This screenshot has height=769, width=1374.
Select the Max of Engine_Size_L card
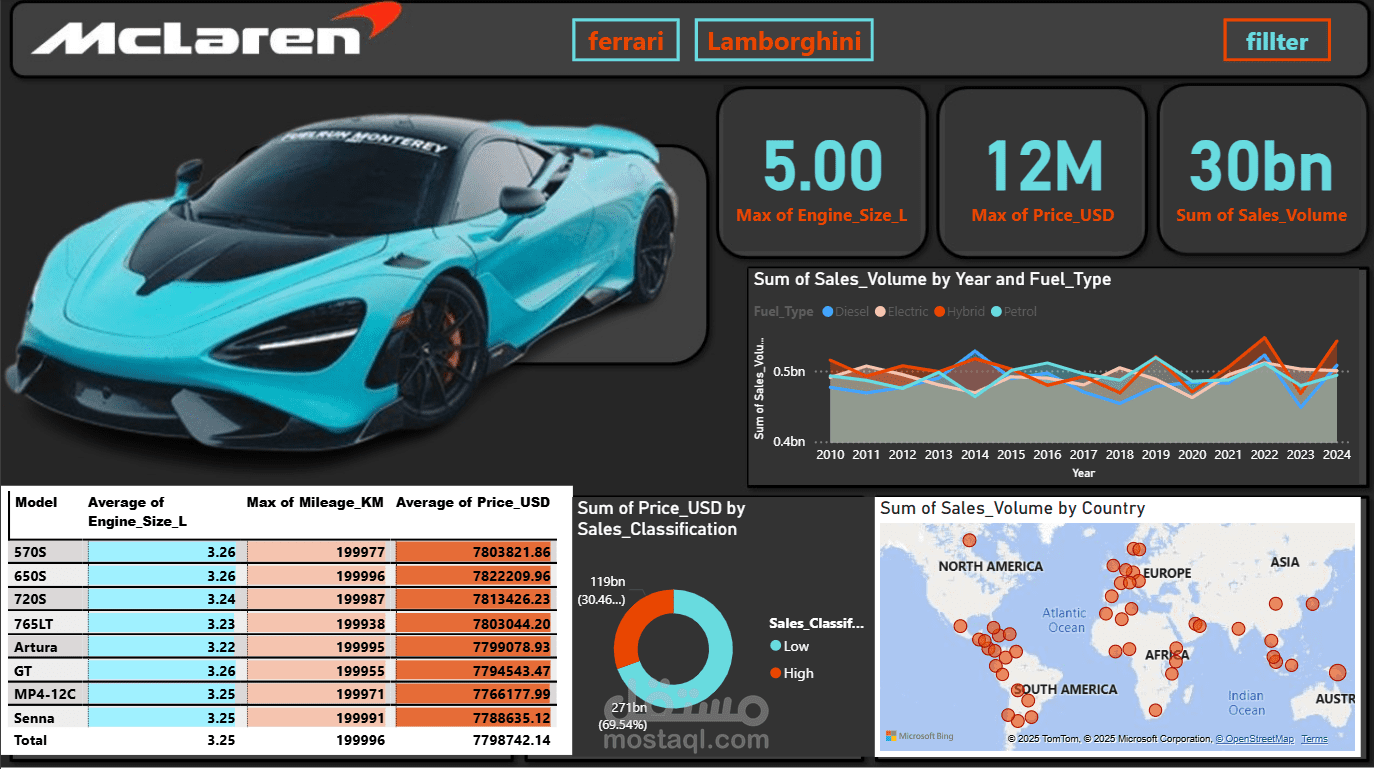tap(822, 172)
